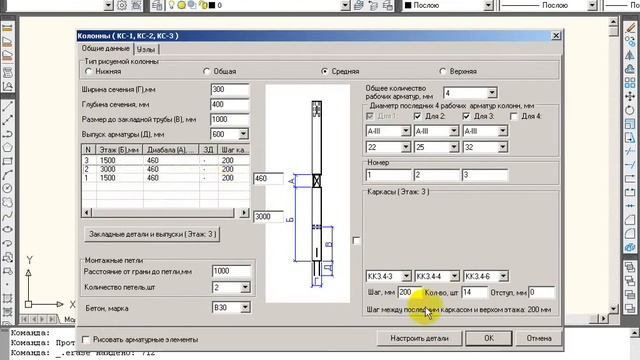Click the Настроить детали button

point(419,338)
